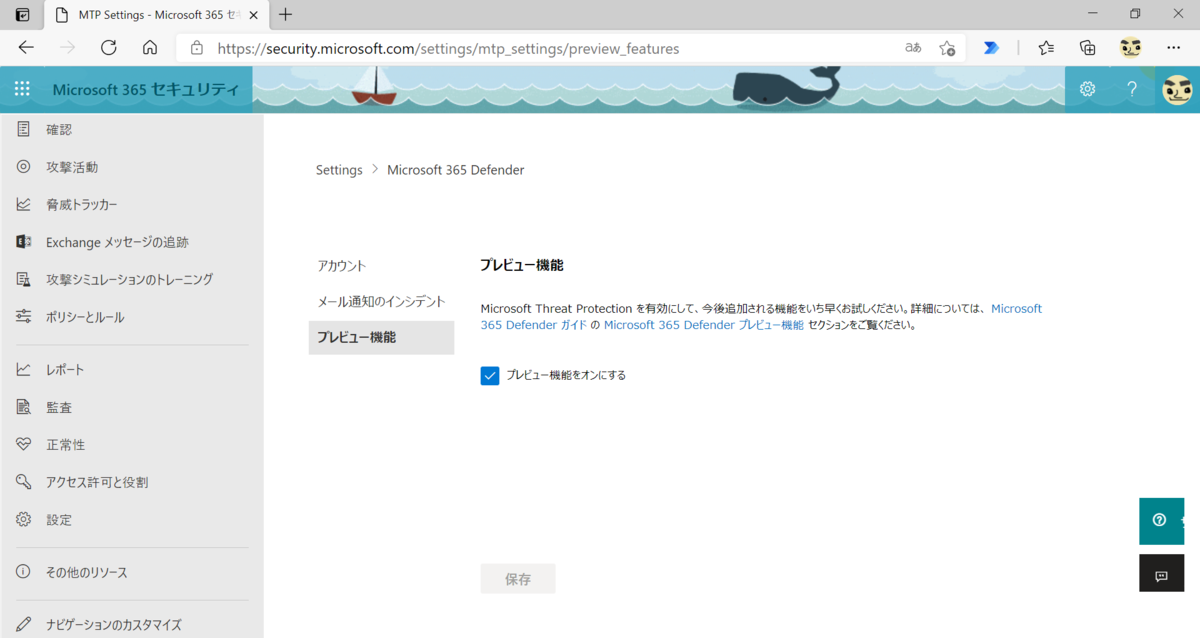Click the settings gear in header
This screenshot has width=1200, height=638.
tap(1087, 89)
